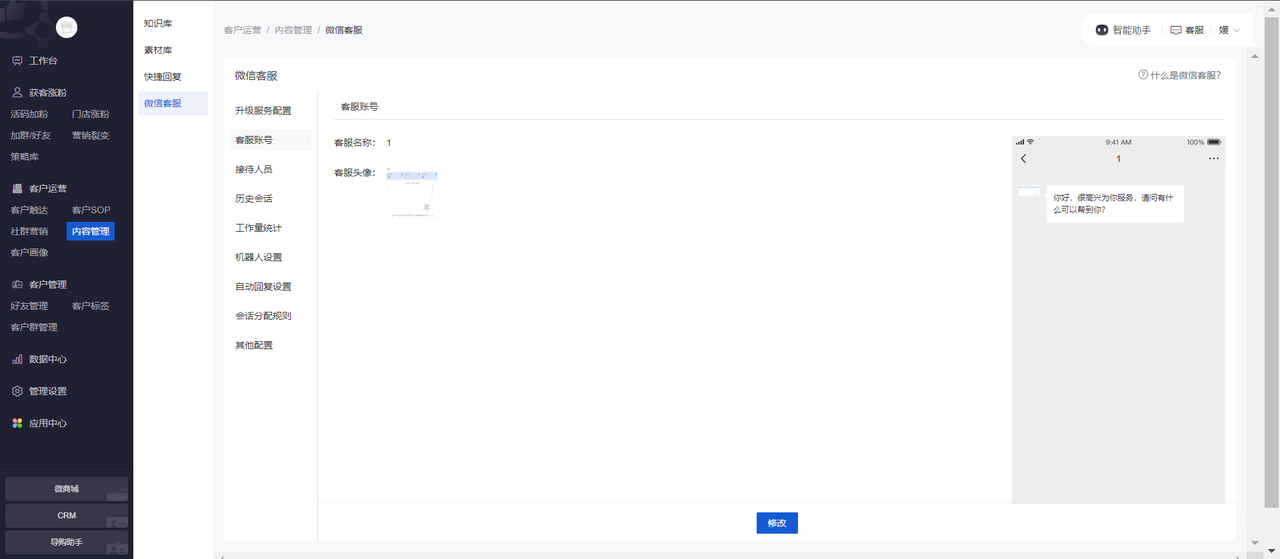The image size is (1280, 559).
Task: Click the 客服名称 value 1
Action: [389, 143]
